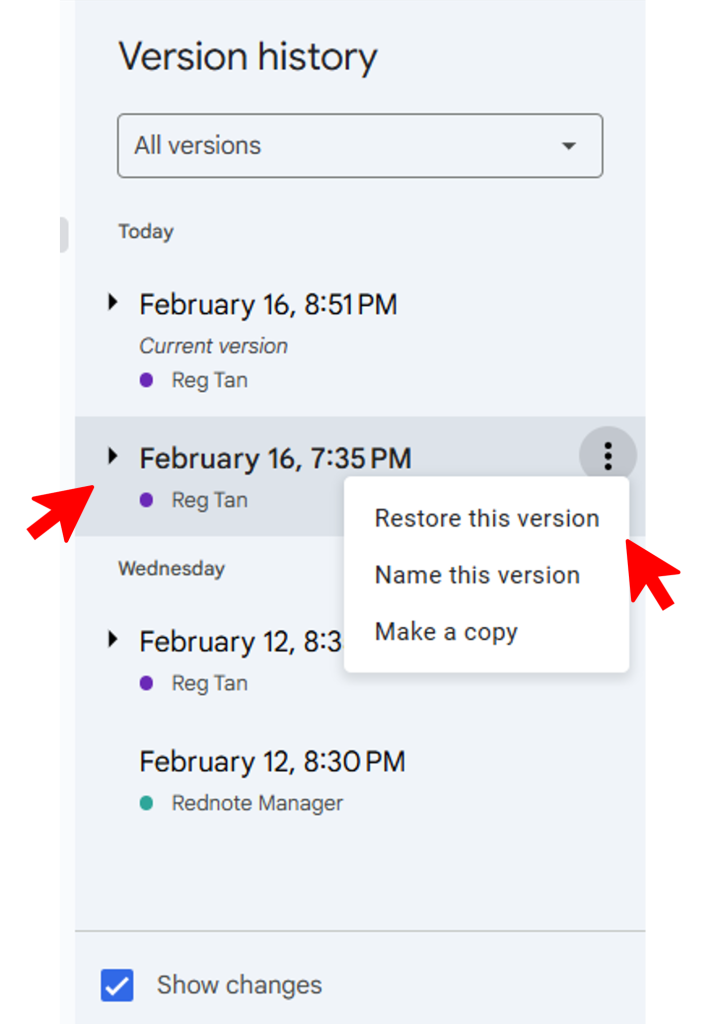Click teal dot beside Rednote Manager
The height and width of the screenshot is (1024, 713).
pyautogui.click(x=147, y=803)
